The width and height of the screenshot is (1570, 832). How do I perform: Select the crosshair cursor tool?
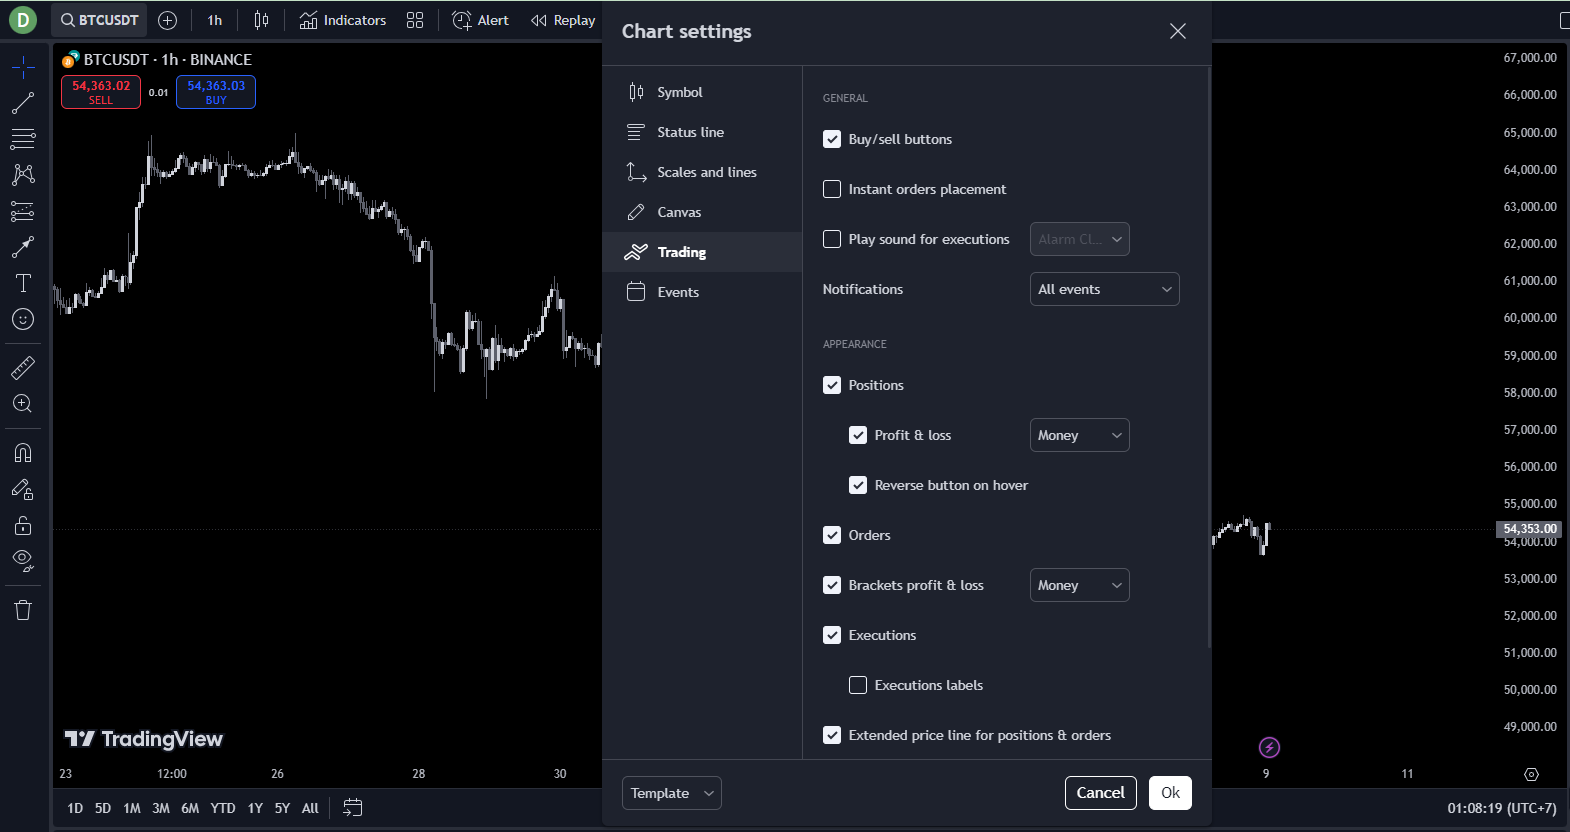[23, 67]
